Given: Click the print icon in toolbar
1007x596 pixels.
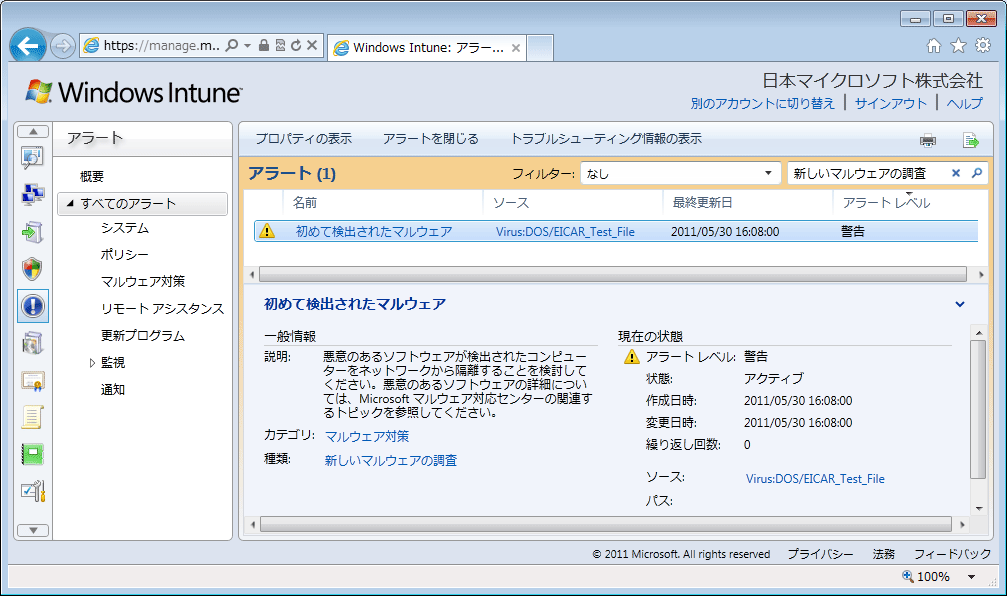Looking at the screenshot, I should 928,140.
